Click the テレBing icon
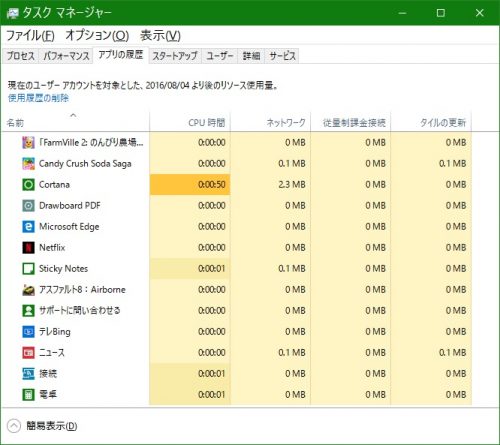 [28, 332]
